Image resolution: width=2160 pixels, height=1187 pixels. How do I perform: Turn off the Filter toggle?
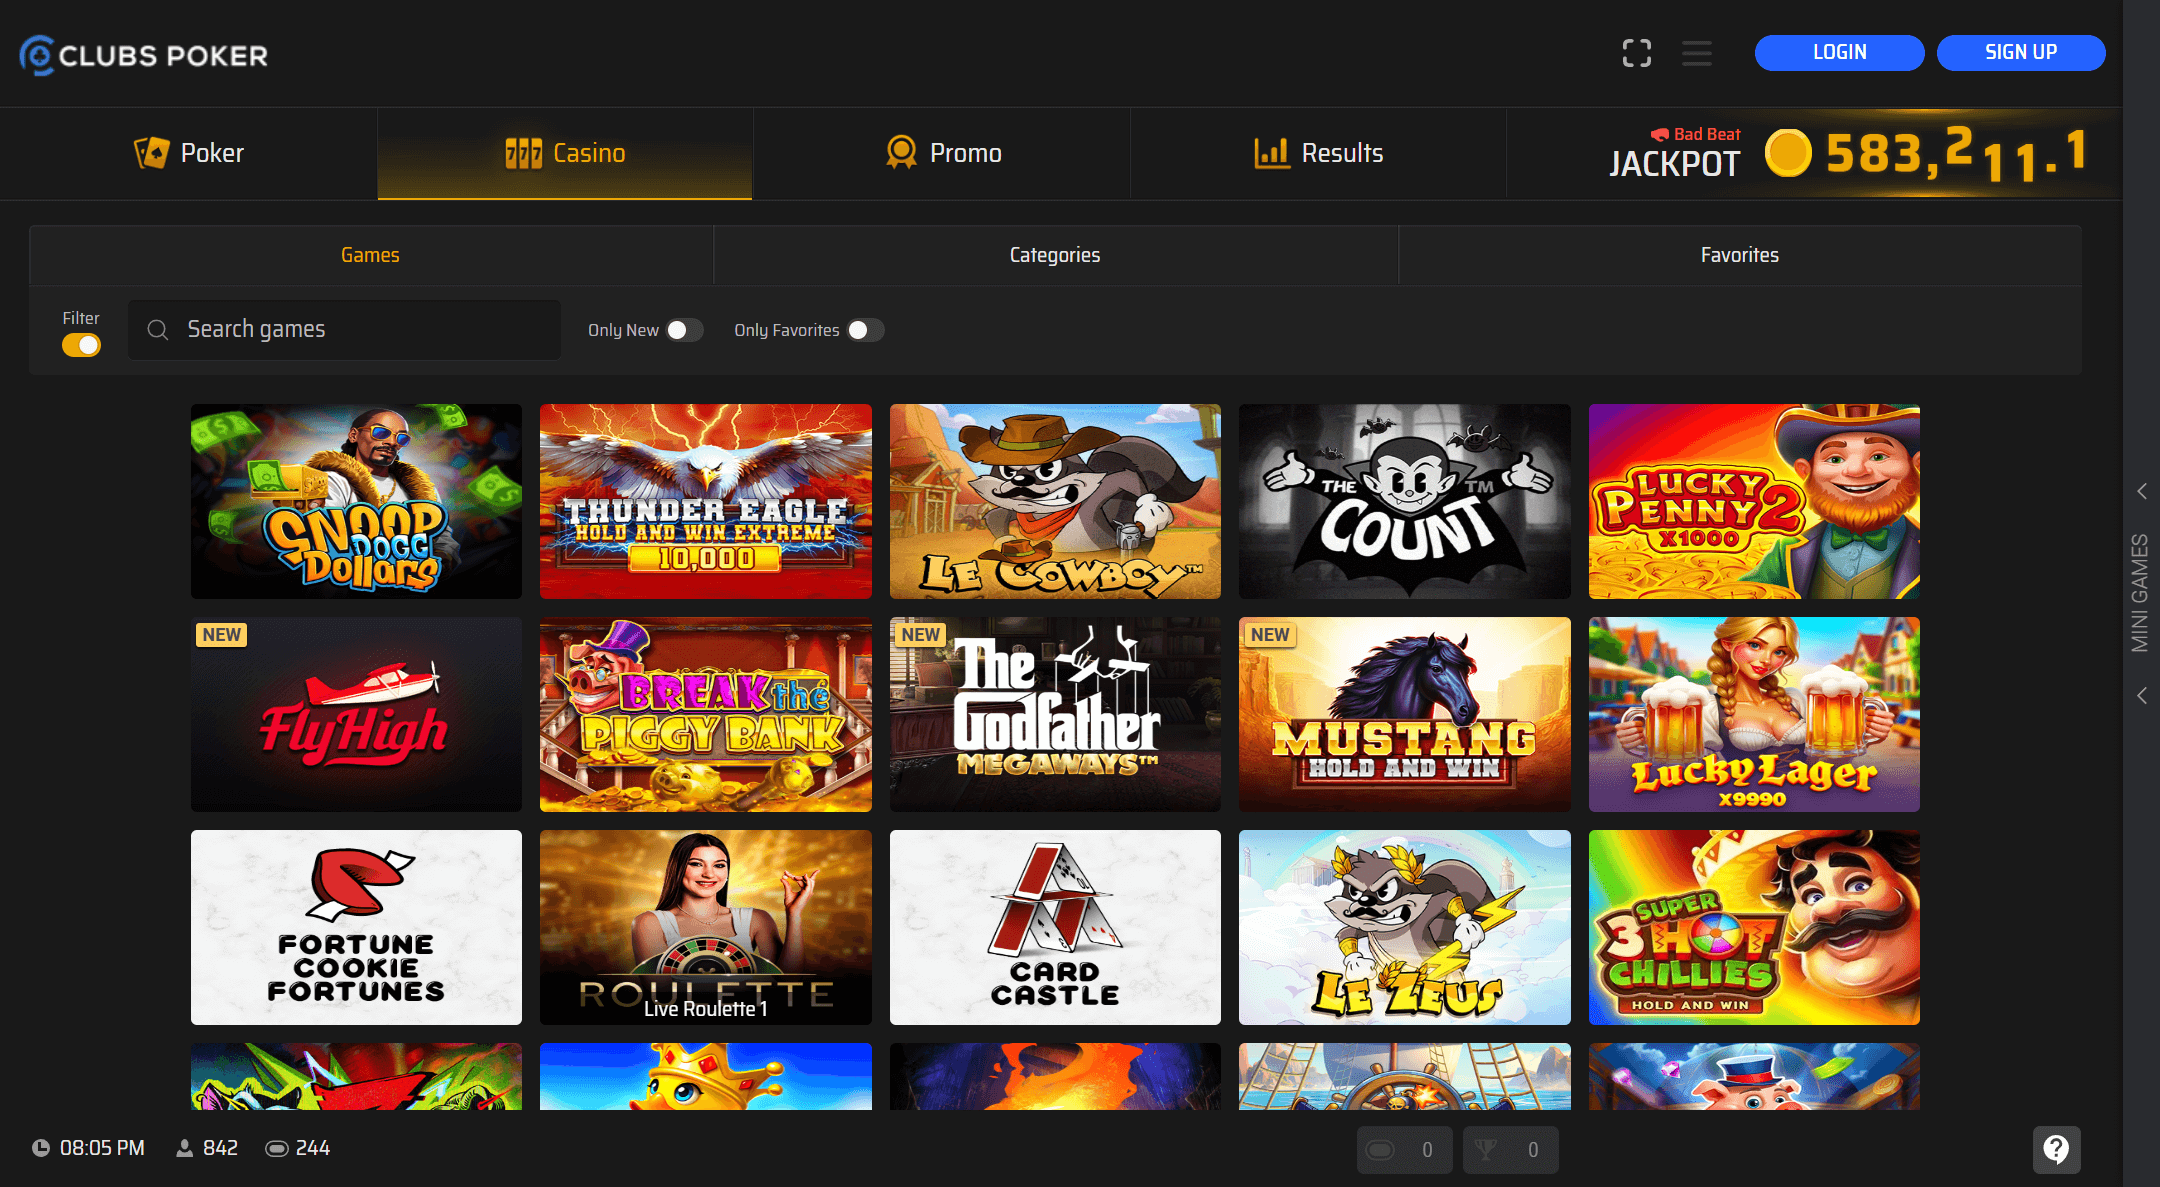click(x=81, y=345)
